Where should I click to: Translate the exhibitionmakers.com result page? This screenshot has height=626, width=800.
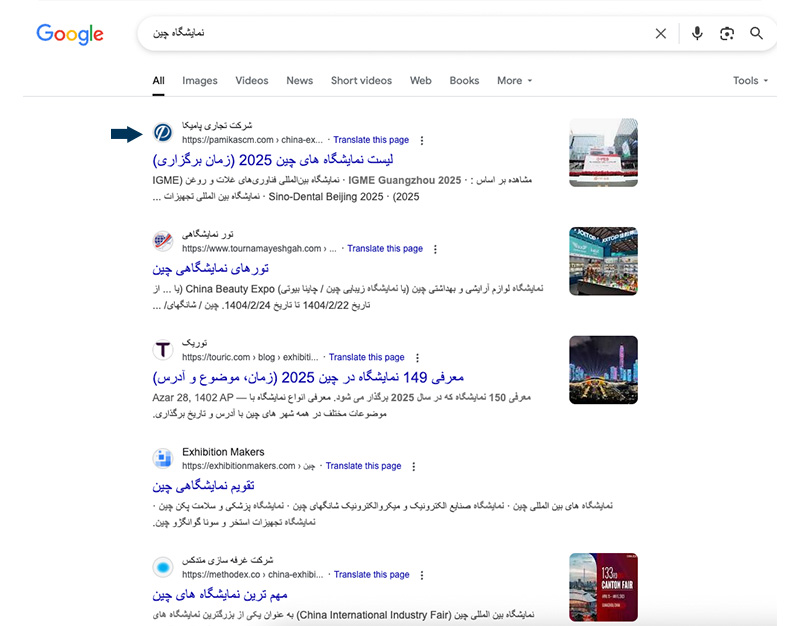pos(363,466)
